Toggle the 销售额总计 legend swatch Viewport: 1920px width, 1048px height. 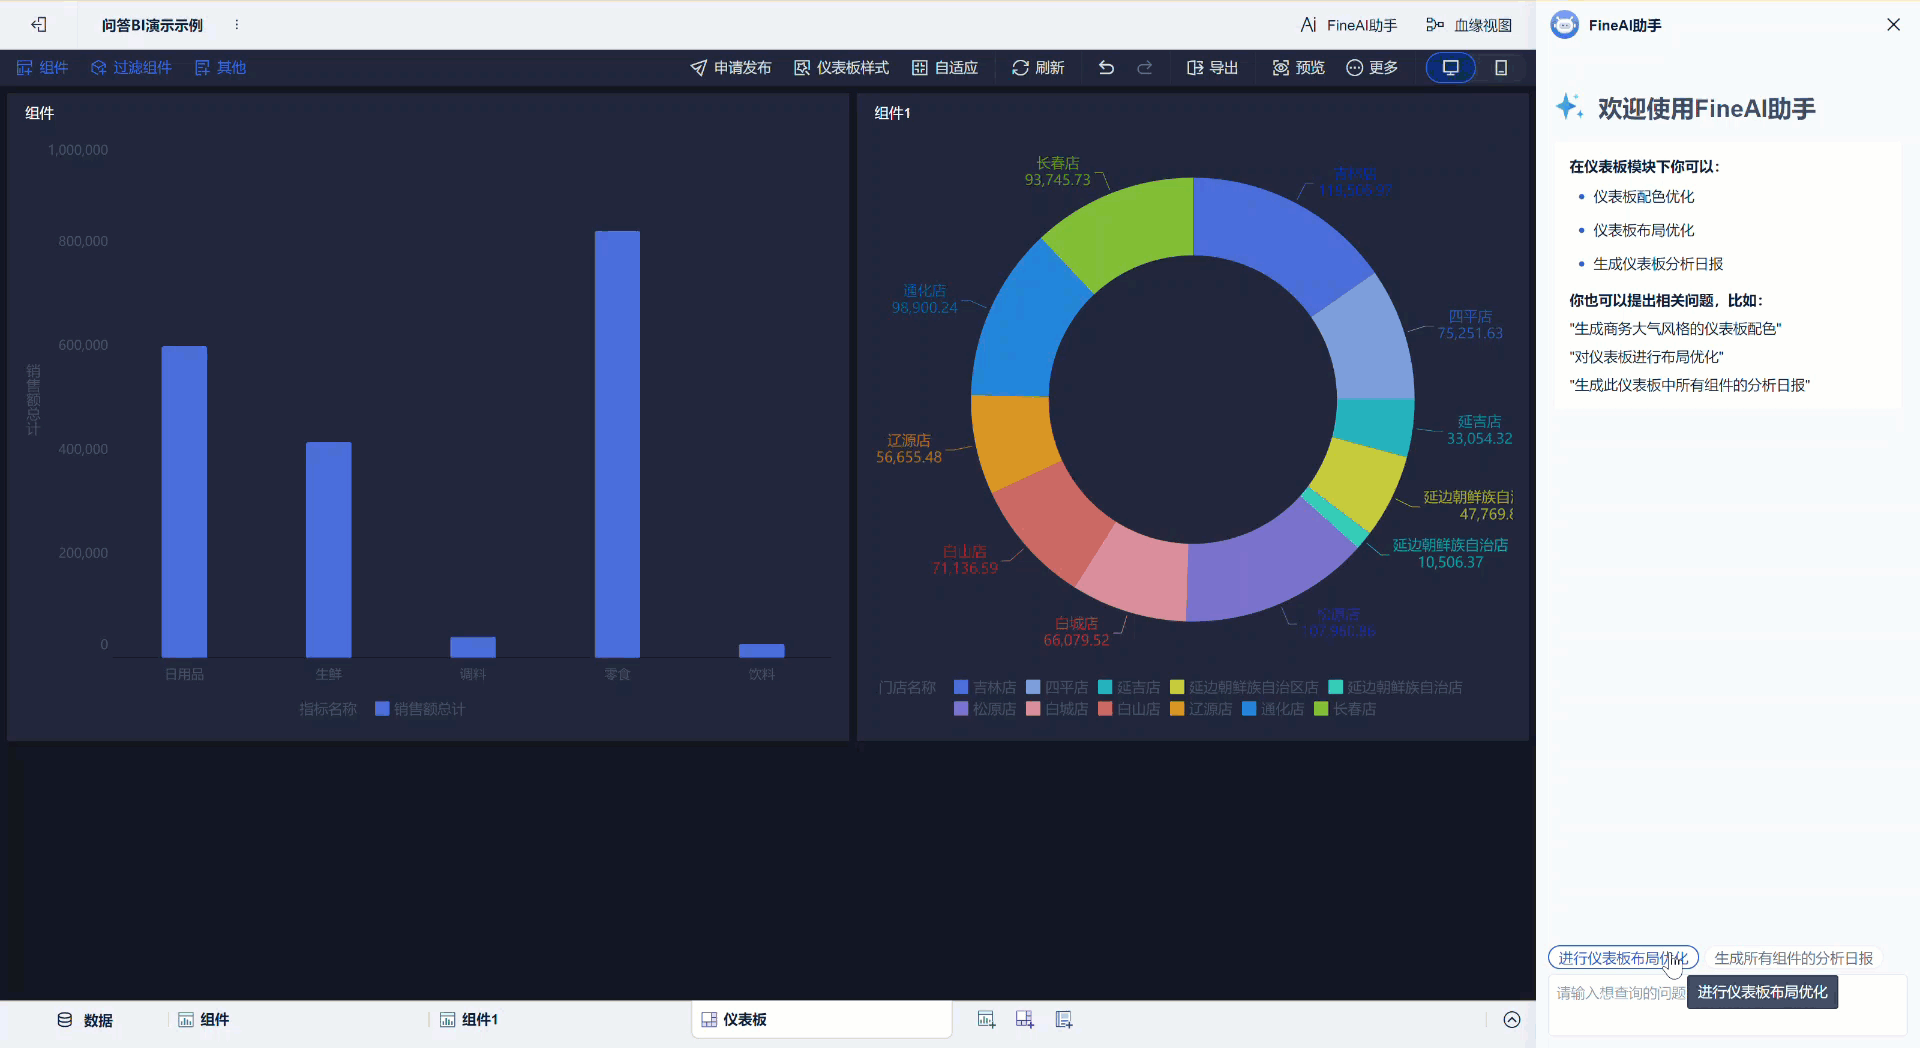tap(382, 709)
